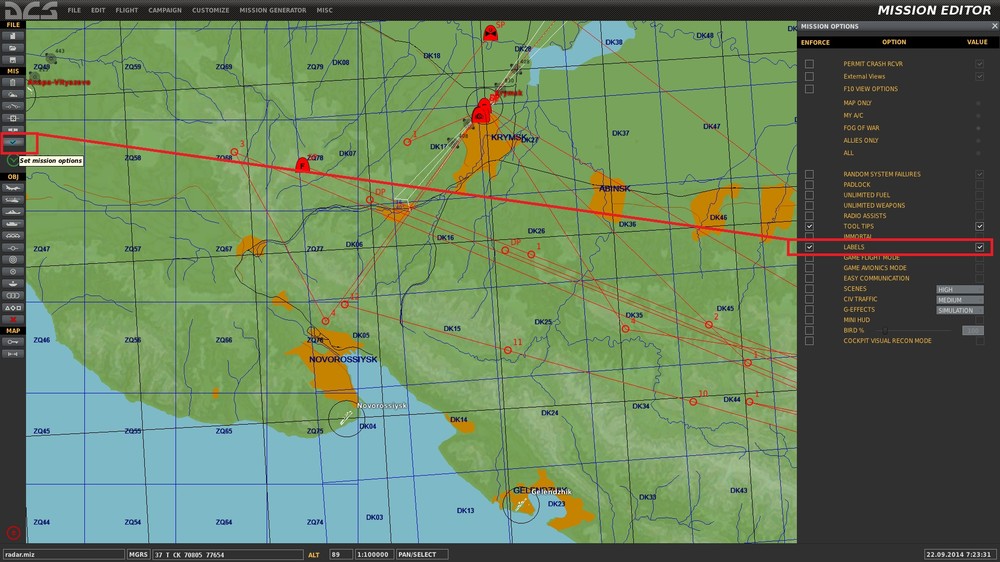Image resolution: width=1000 pixels, height=562 pixels.
Task: Click the save mission floppy icon
Action: [x=13, y=59]
